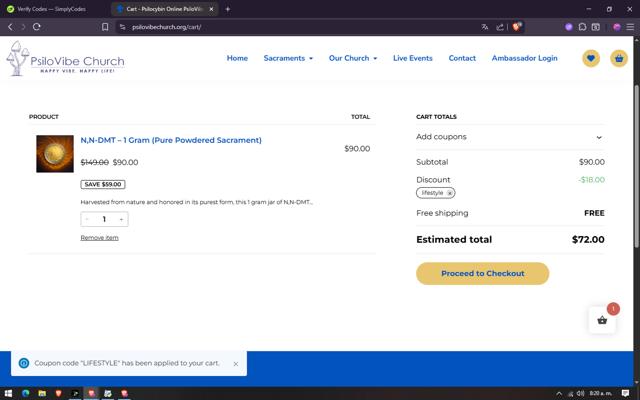Click the PsiloVibe Church logo

pos(65,58)
